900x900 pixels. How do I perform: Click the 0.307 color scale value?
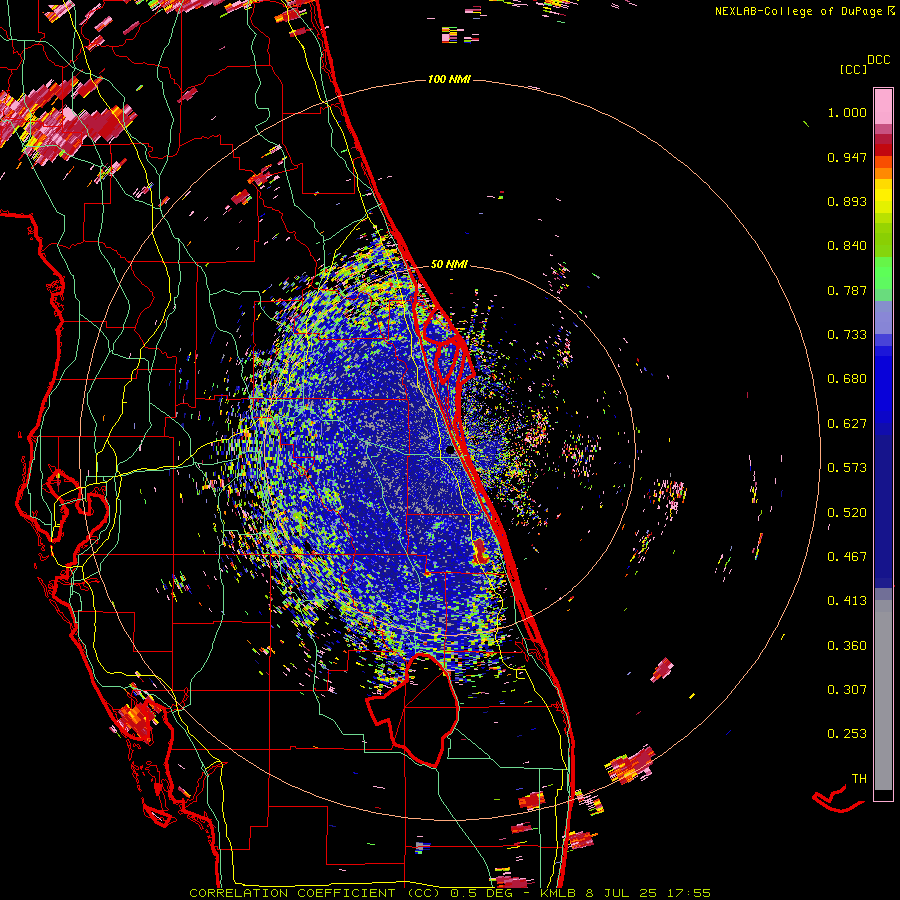[x=847, y=690]
